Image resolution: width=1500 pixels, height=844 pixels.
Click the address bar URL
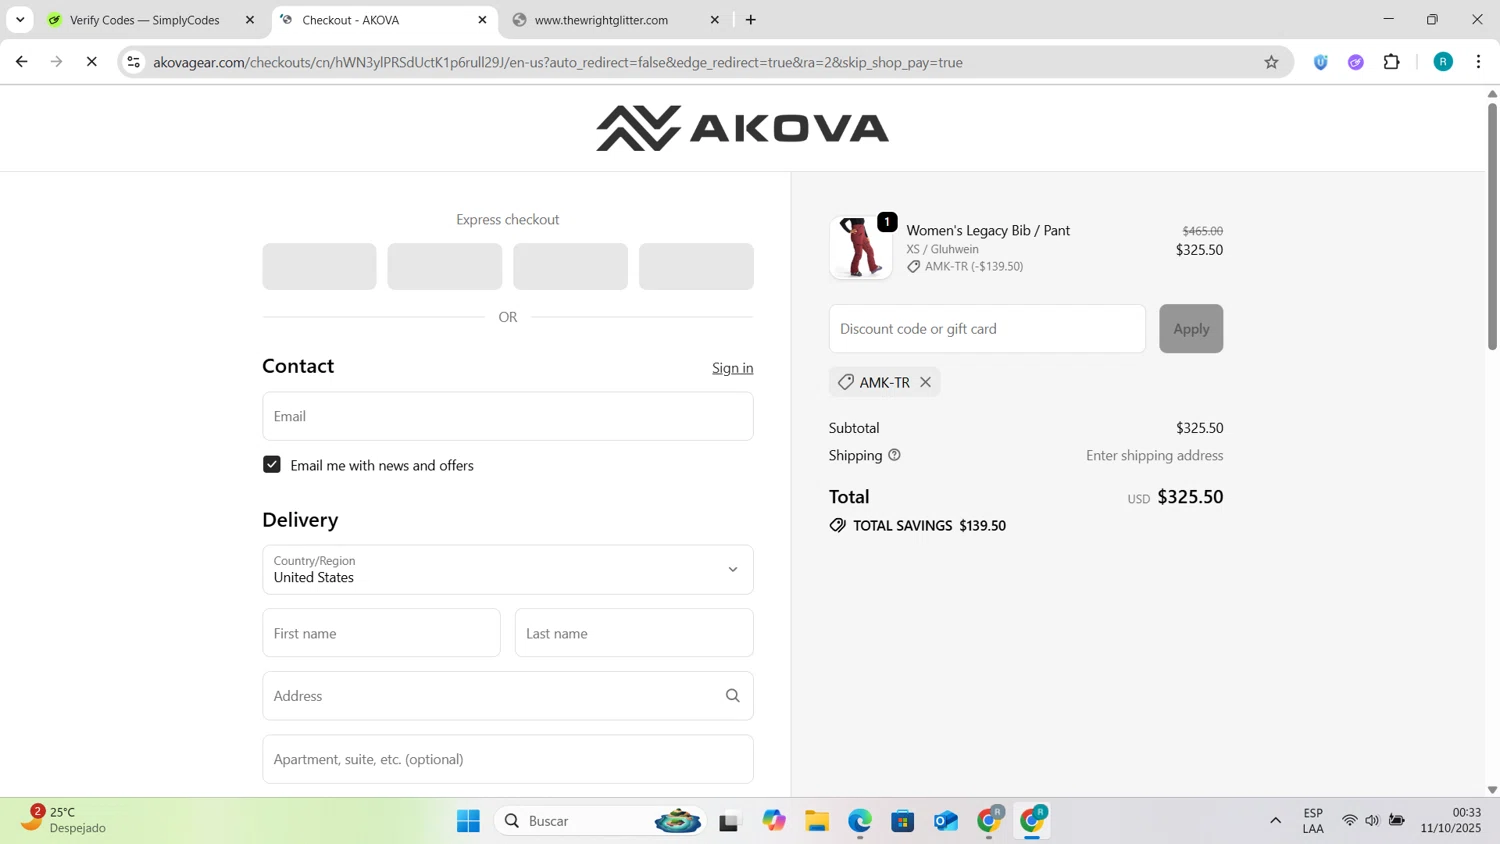[x=558, y=62]
